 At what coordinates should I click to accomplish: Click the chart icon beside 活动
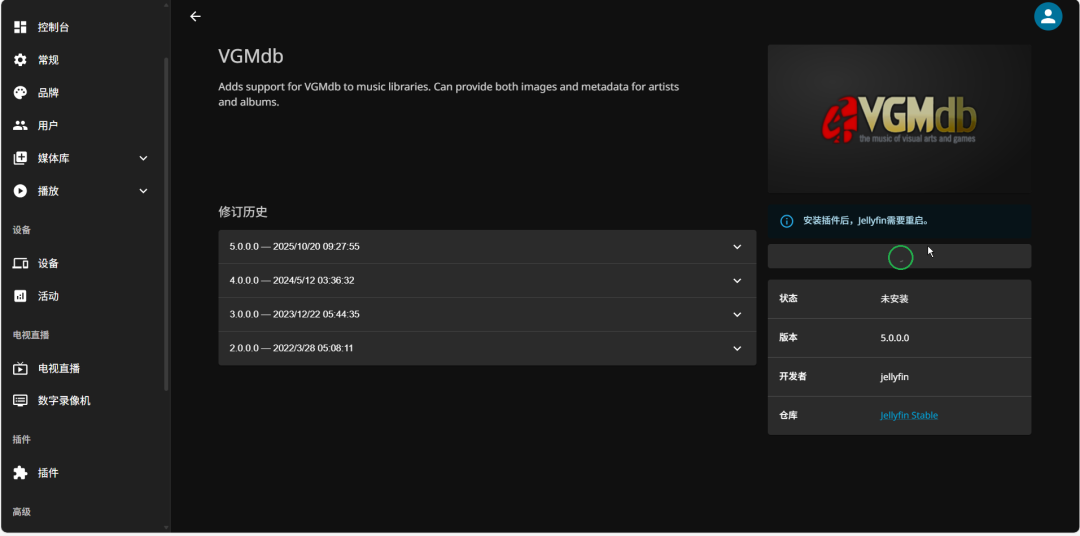(21, 296)
